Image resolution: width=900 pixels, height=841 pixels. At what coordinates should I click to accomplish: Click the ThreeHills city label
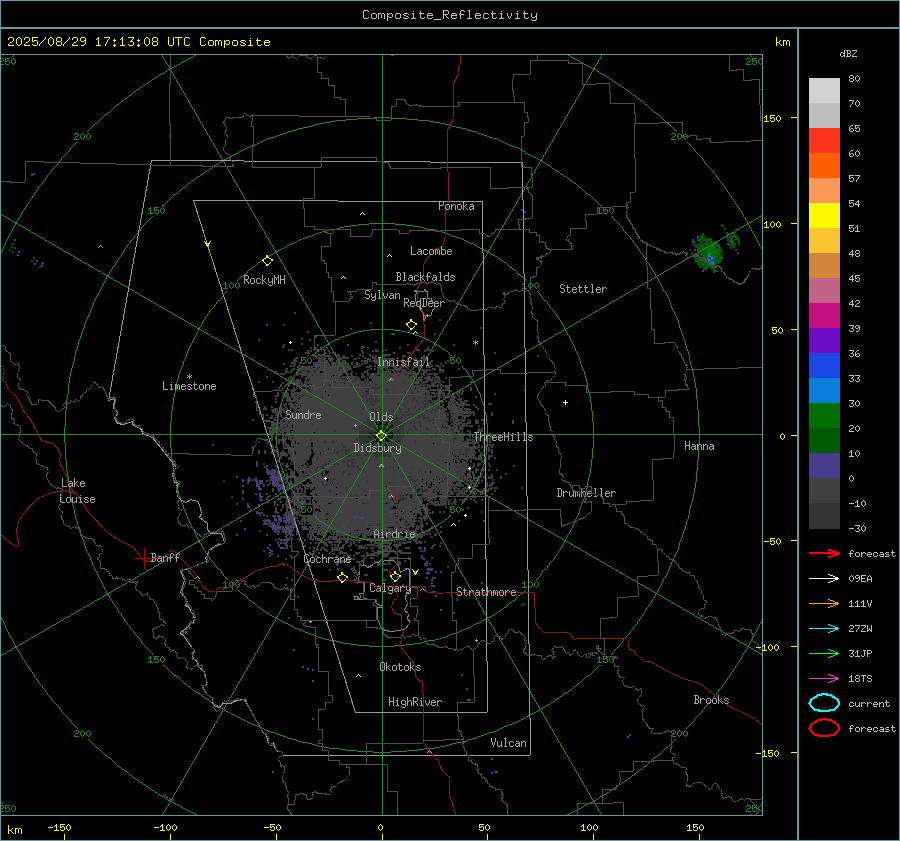point(503,437)
